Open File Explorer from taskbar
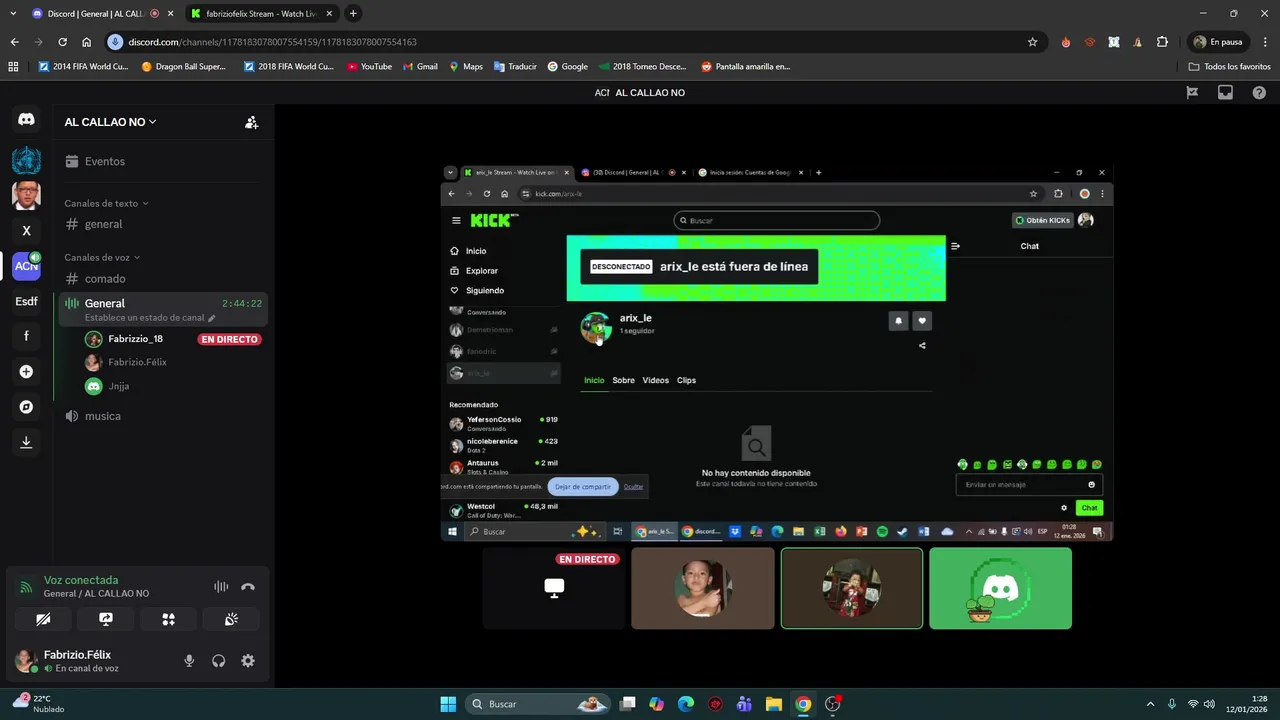 pos(774,704)
